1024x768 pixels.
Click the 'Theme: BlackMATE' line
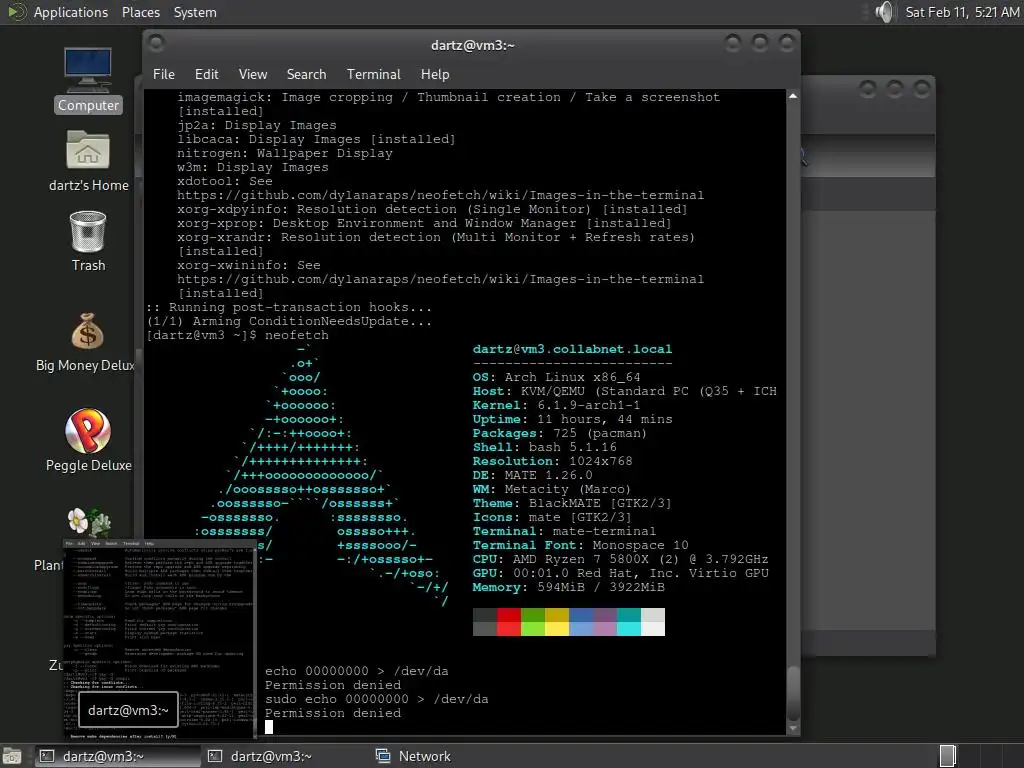[x=572, y=504]
